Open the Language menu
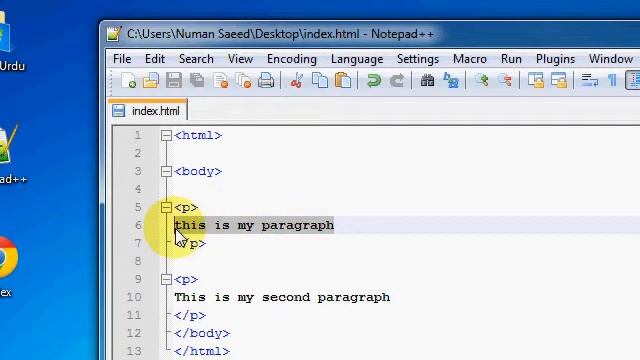This screenshot has width=640, height=360. pyautogui.click(x=357, y=59)
